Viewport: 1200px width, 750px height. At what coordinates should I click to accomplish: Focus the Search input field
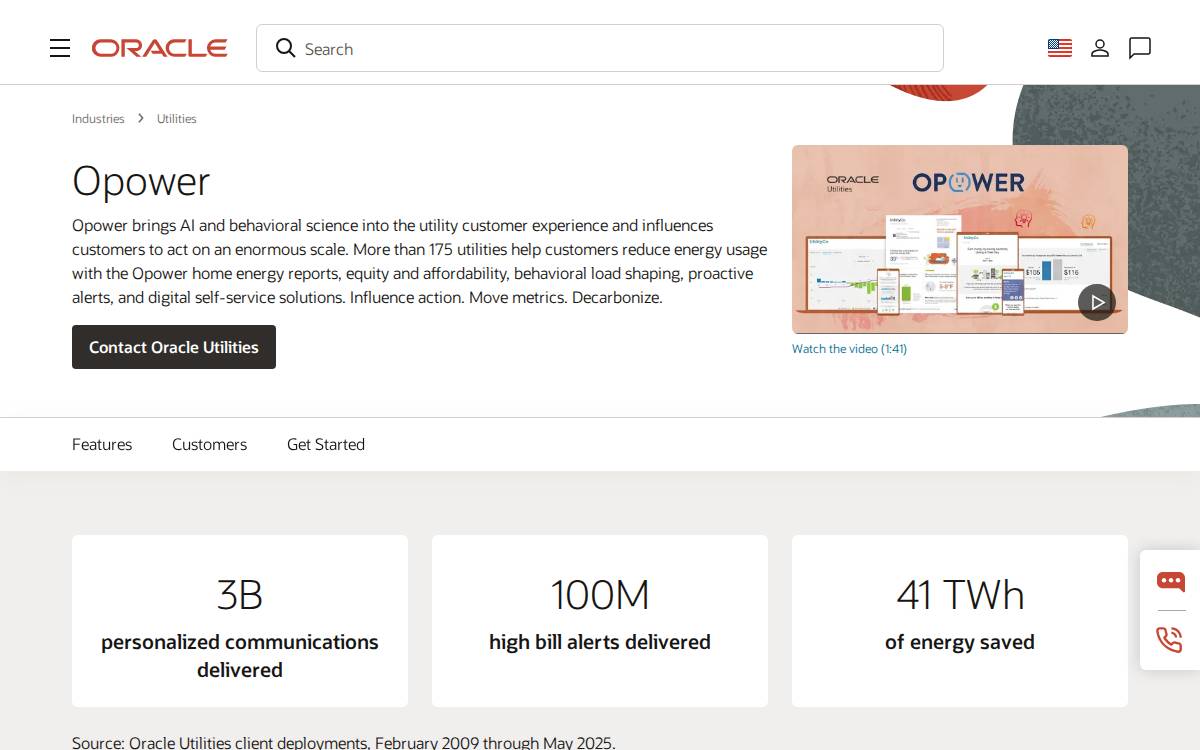pyautogui.click(x=600, y=48)
